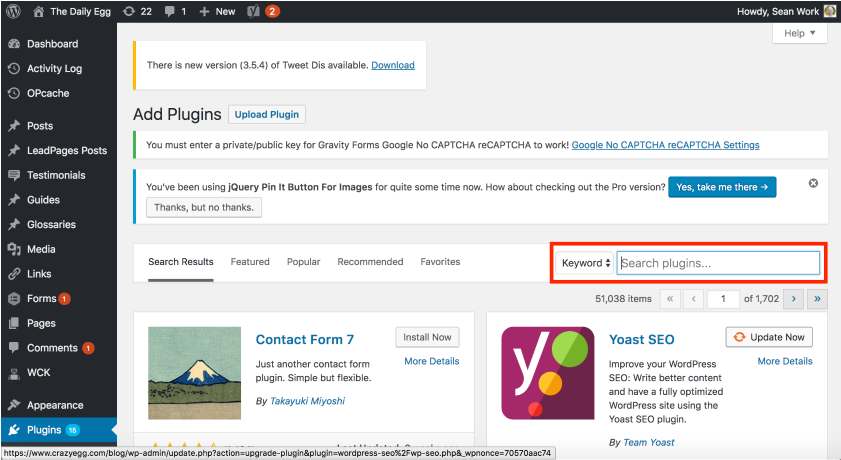The image size is (841, 460).
Task: Switch to the Popular tab
Action: pyautogui.click(x=303, y=262)
